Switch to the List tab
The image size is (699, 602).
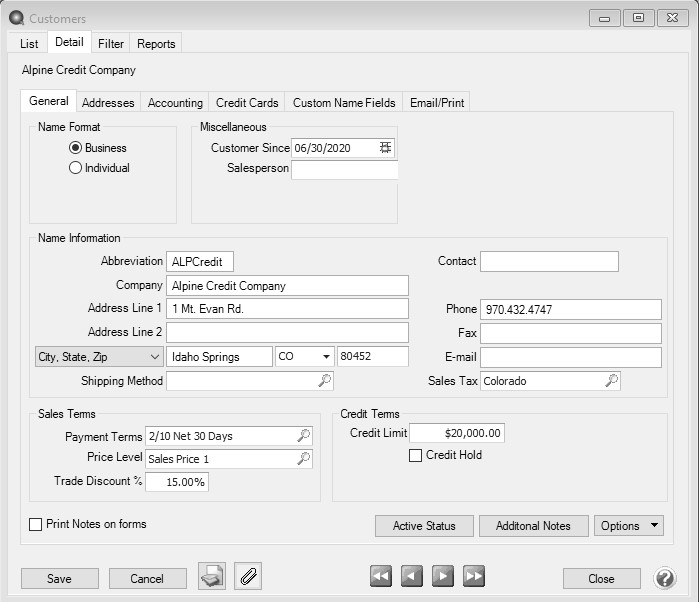coord(29,44)
